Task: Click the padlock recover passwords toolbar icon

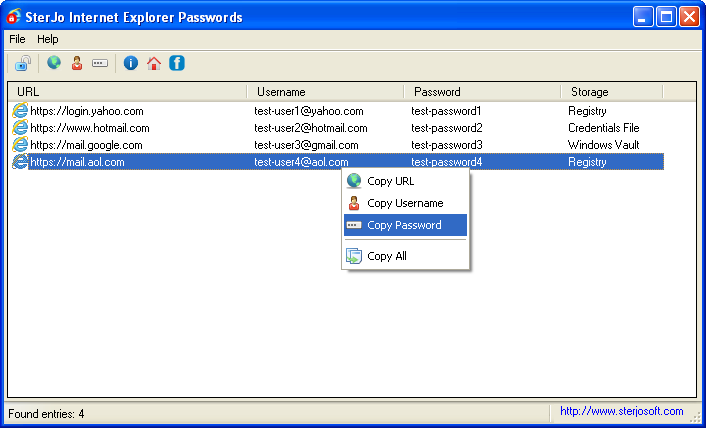Action: [23, 63]
